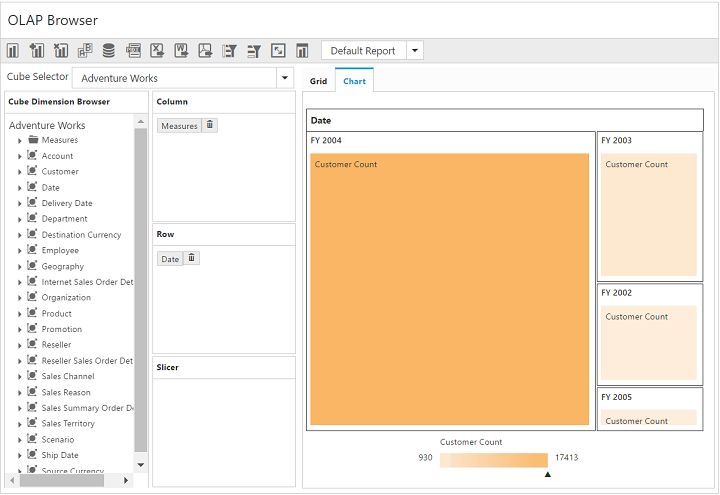The image size is (720, 495).
Task: Expand the Ship Date node arrow
Action: (x=19, y=456)
